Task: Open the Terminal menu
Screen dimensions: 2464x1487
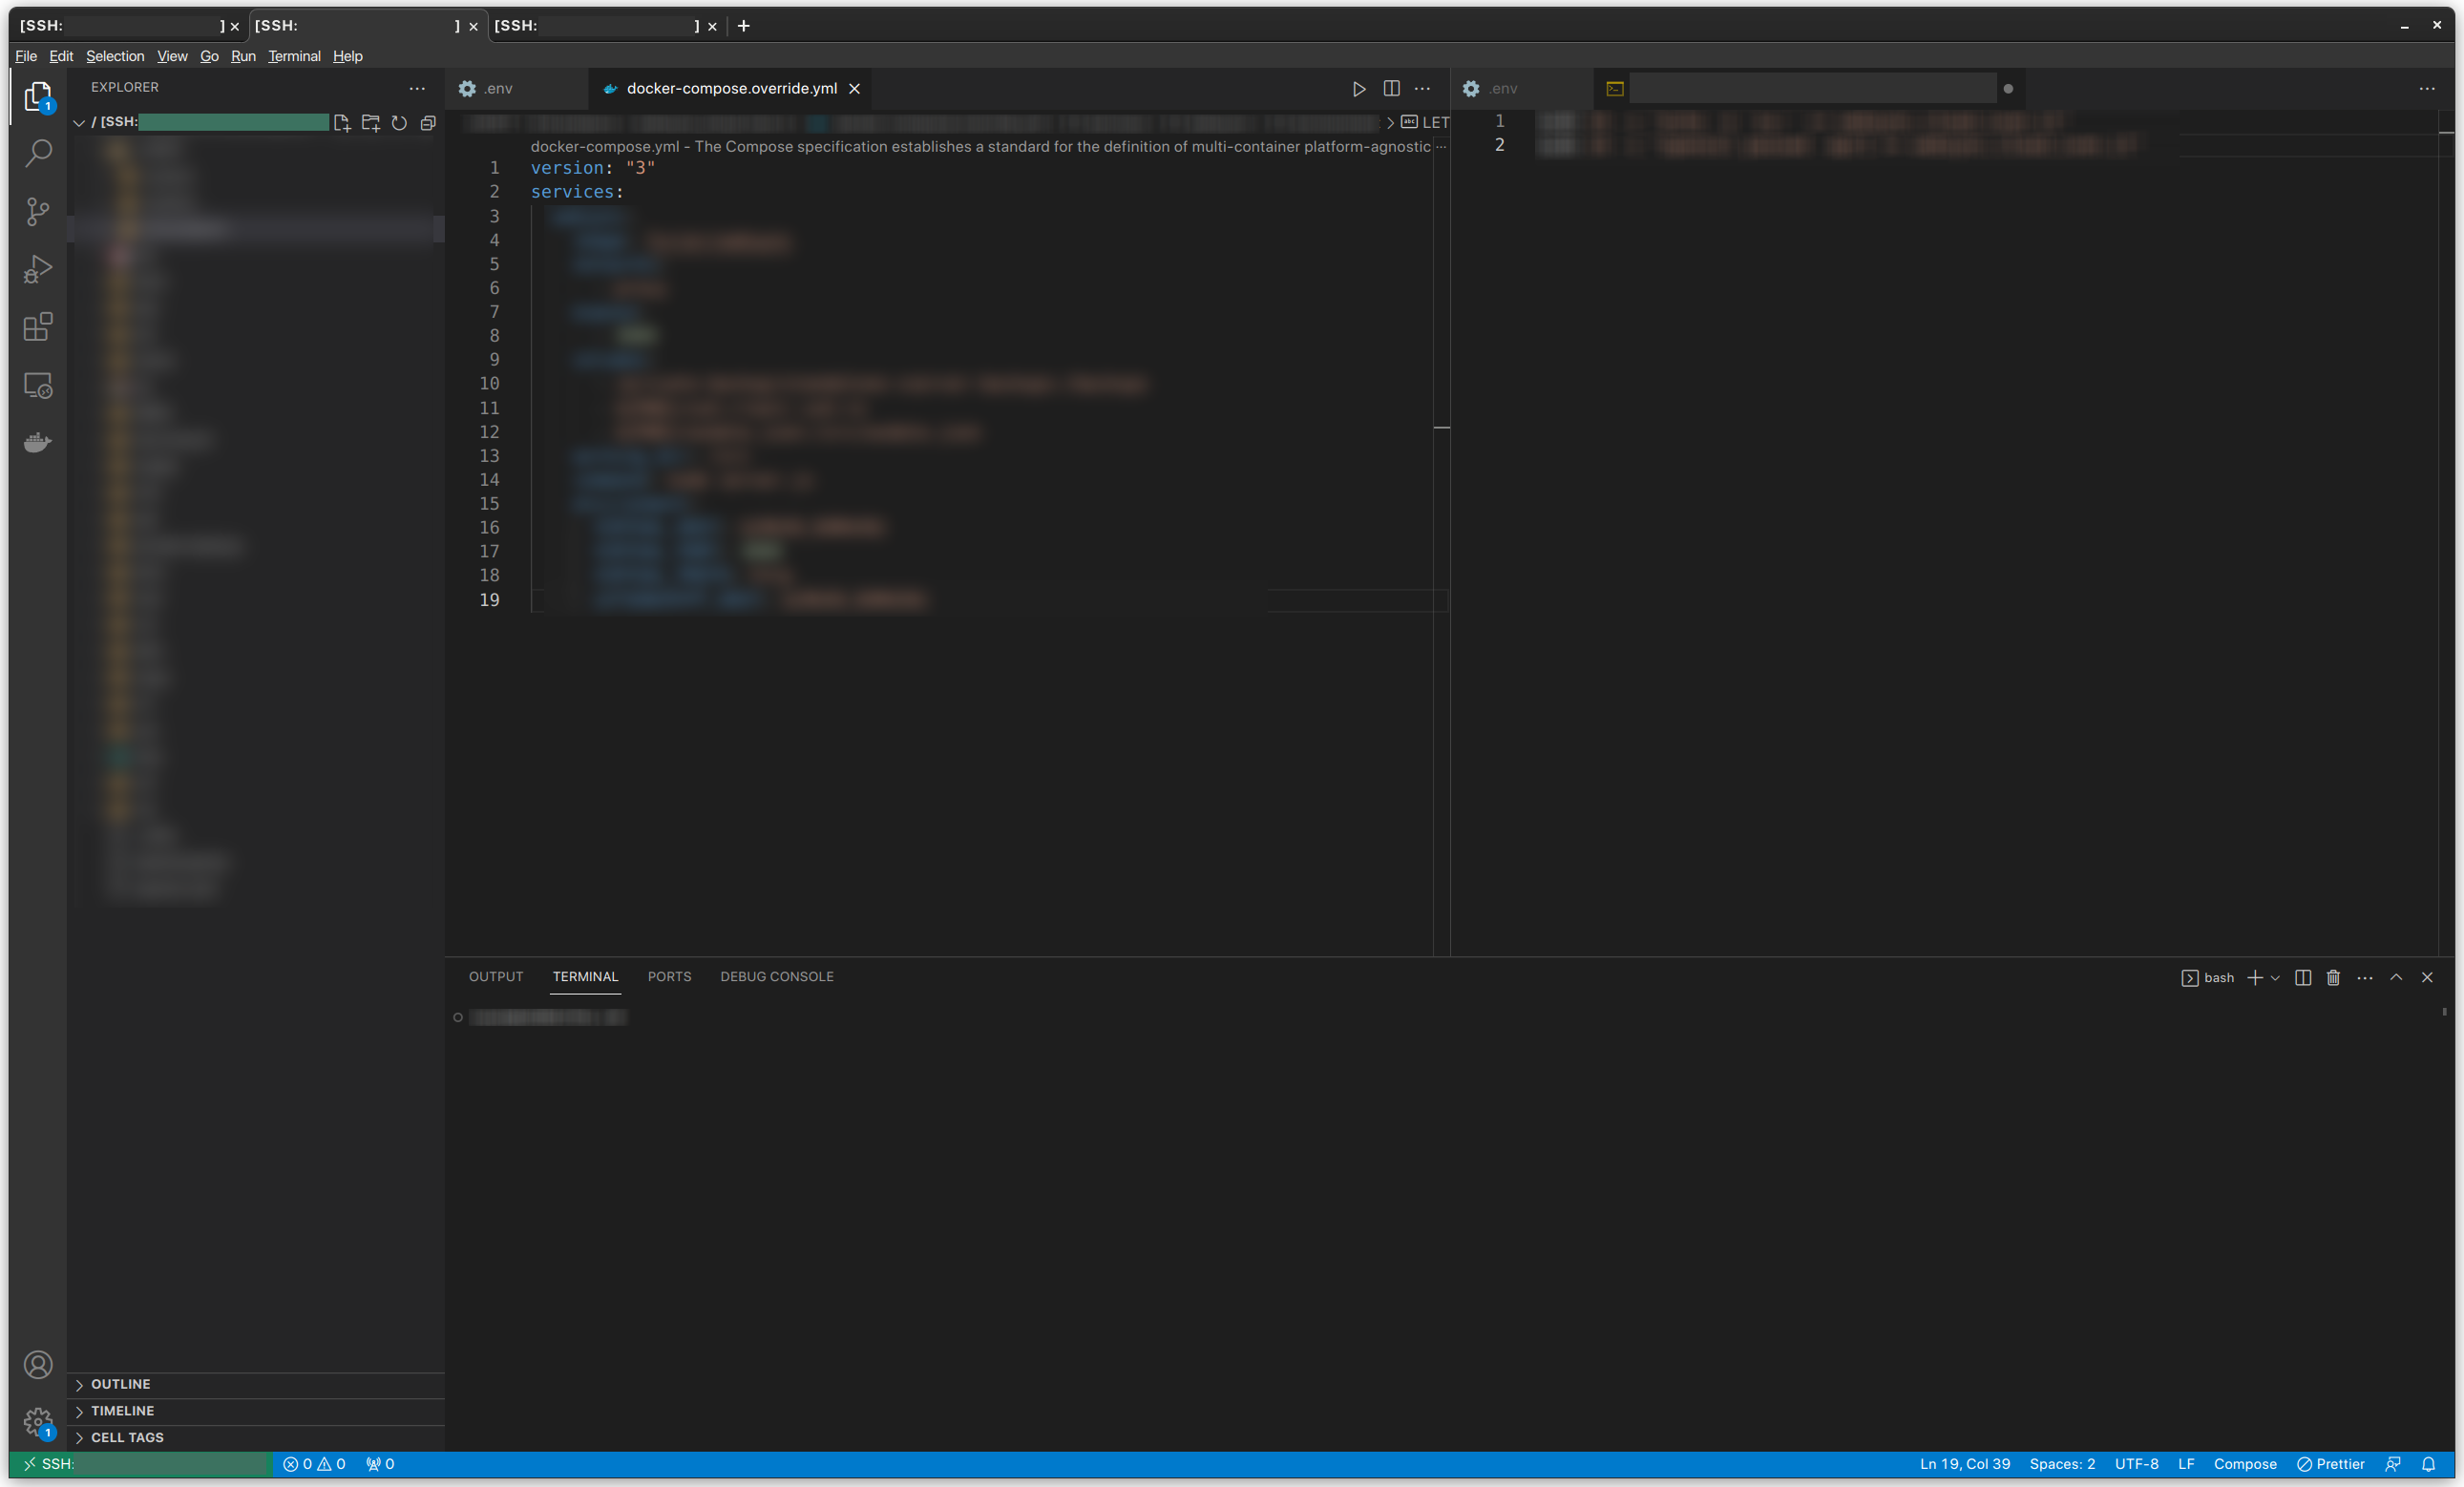Action: click(294, 56)
